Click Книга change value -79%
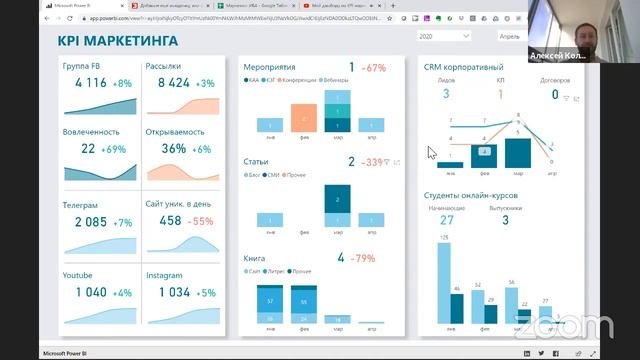The height and width of the screenshot is (360, 640). pyautogui.click(x=363, y=258)
